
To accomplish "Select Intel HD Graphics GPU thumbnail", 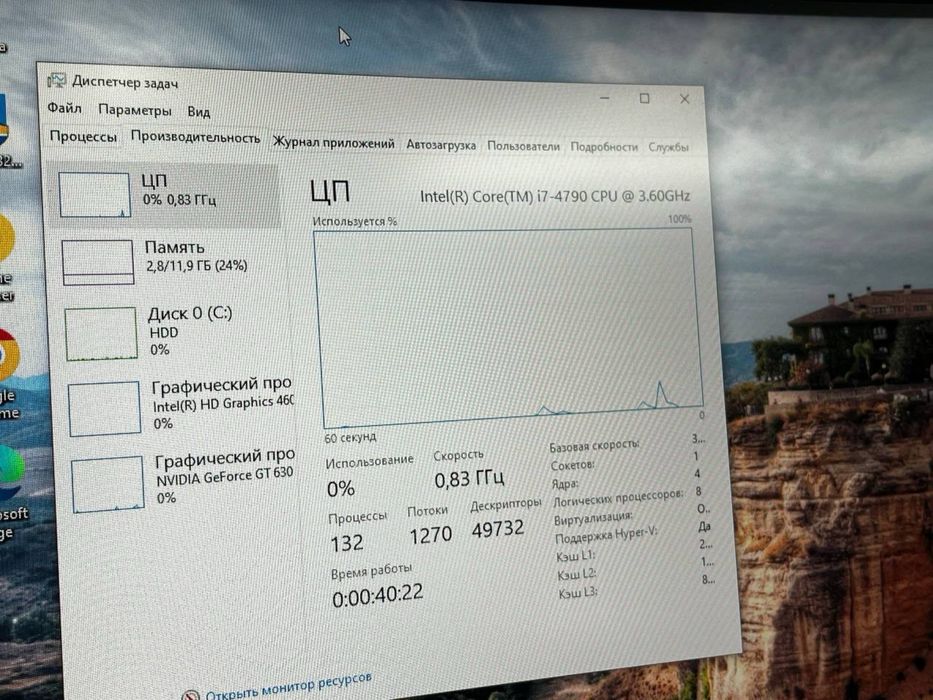I will [x=105, y=409].
